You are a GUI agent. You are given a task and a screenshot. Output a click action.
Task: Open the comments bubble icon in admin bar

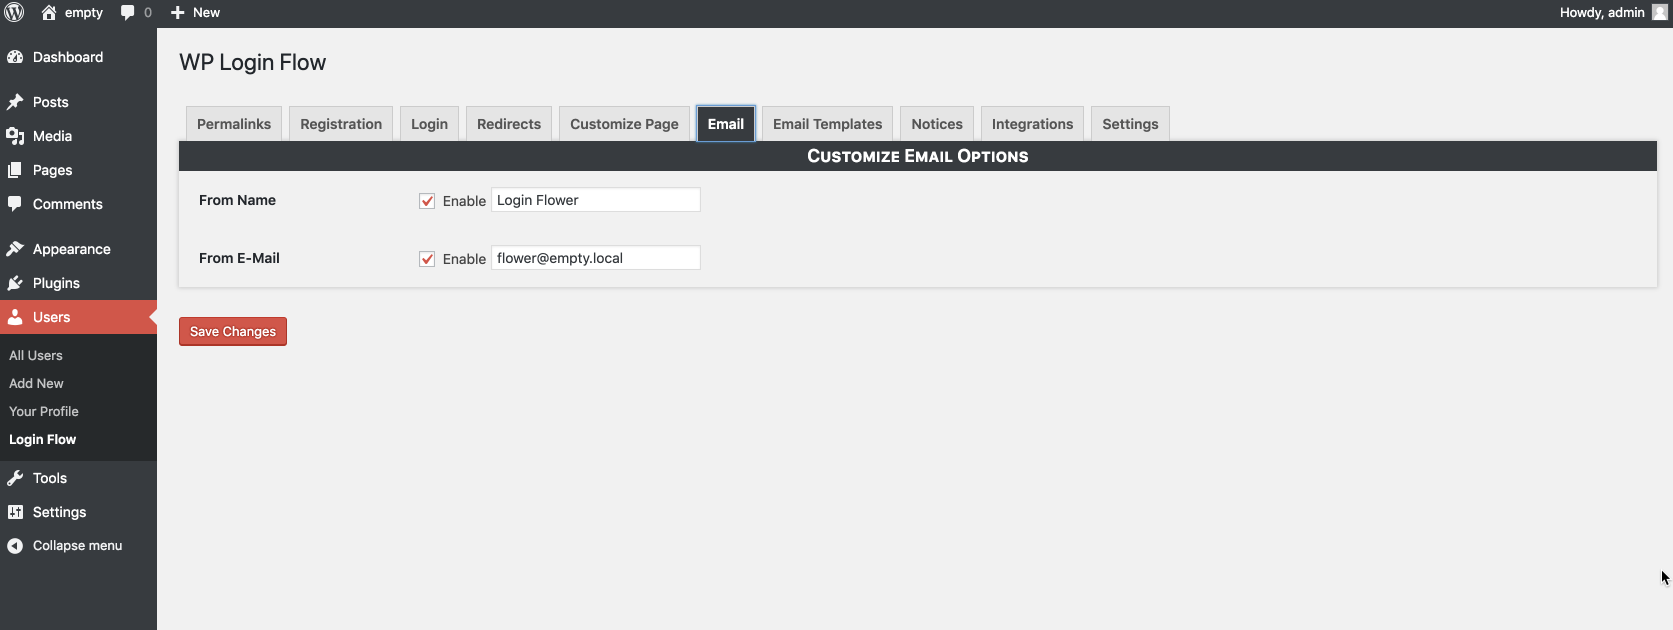click(127, 13)
